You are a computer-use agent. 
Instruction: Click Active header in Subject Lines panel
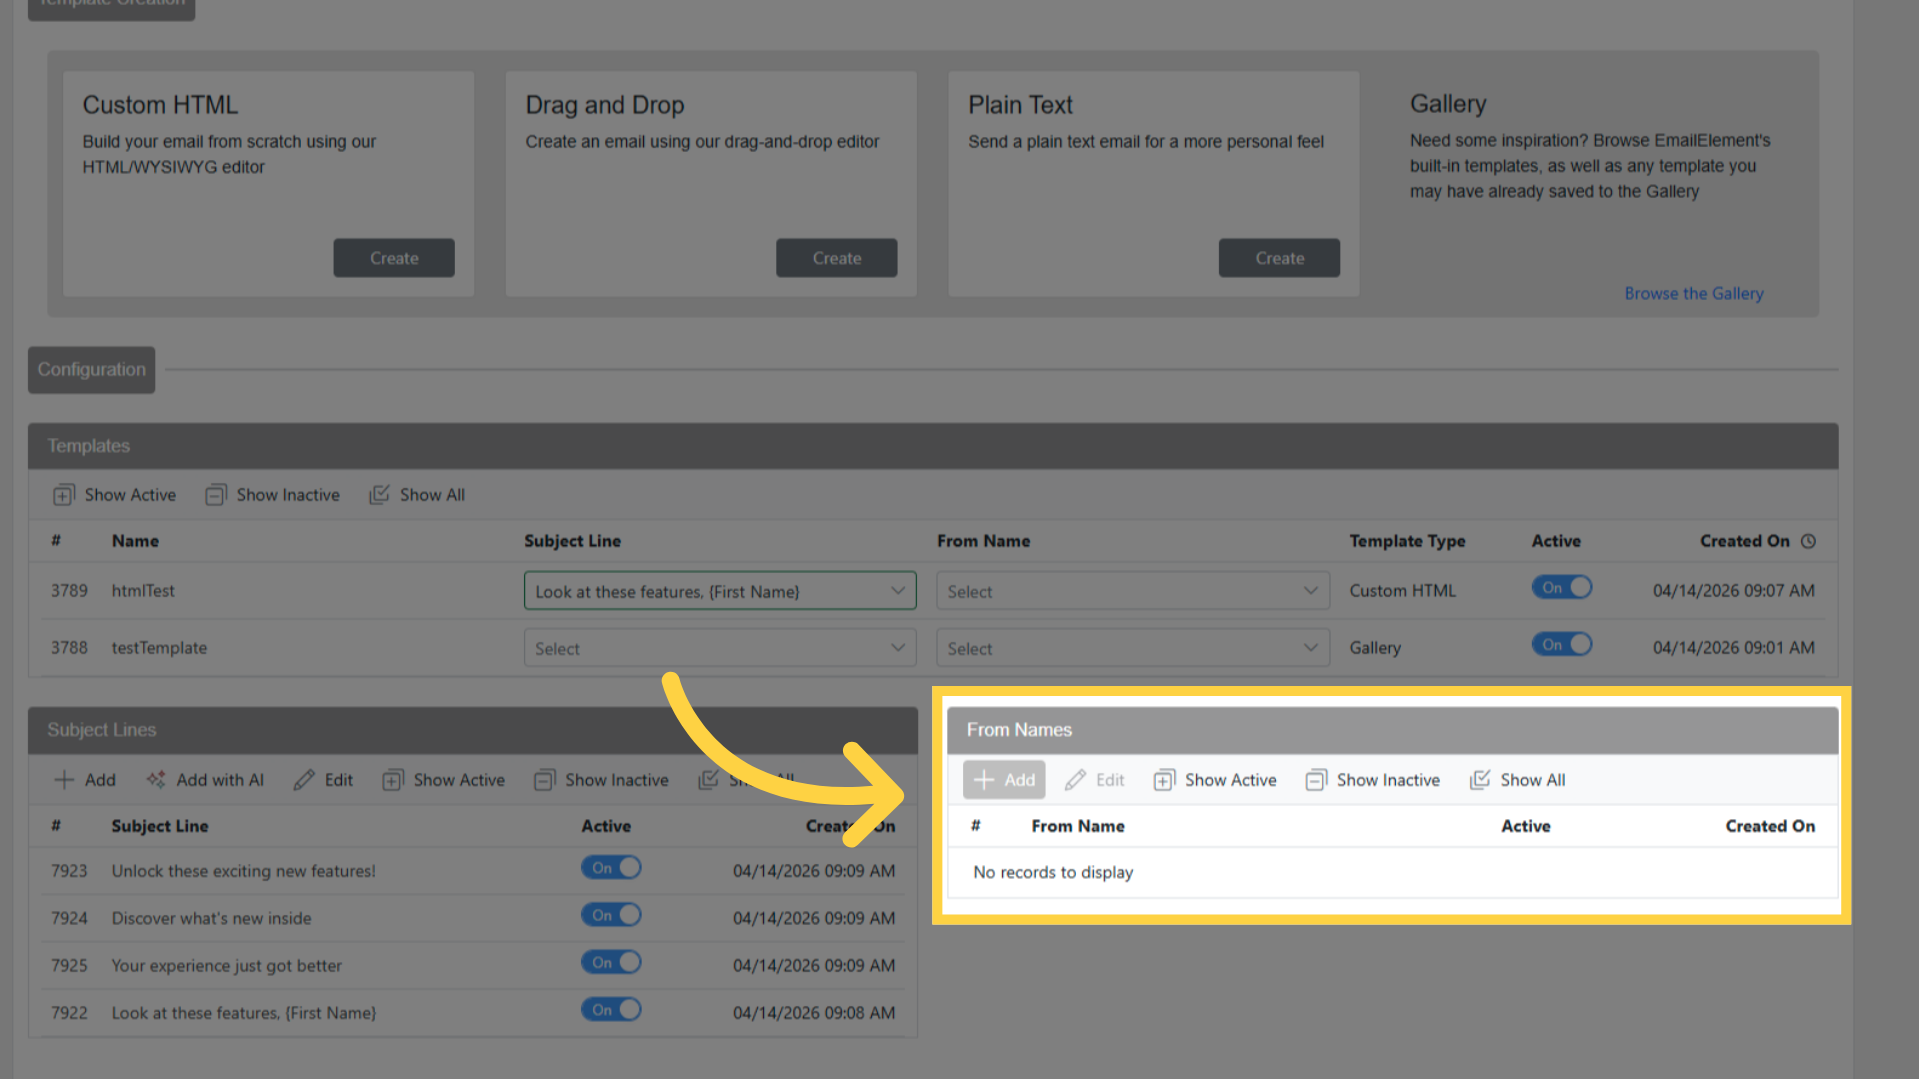(x=606, y=826)
